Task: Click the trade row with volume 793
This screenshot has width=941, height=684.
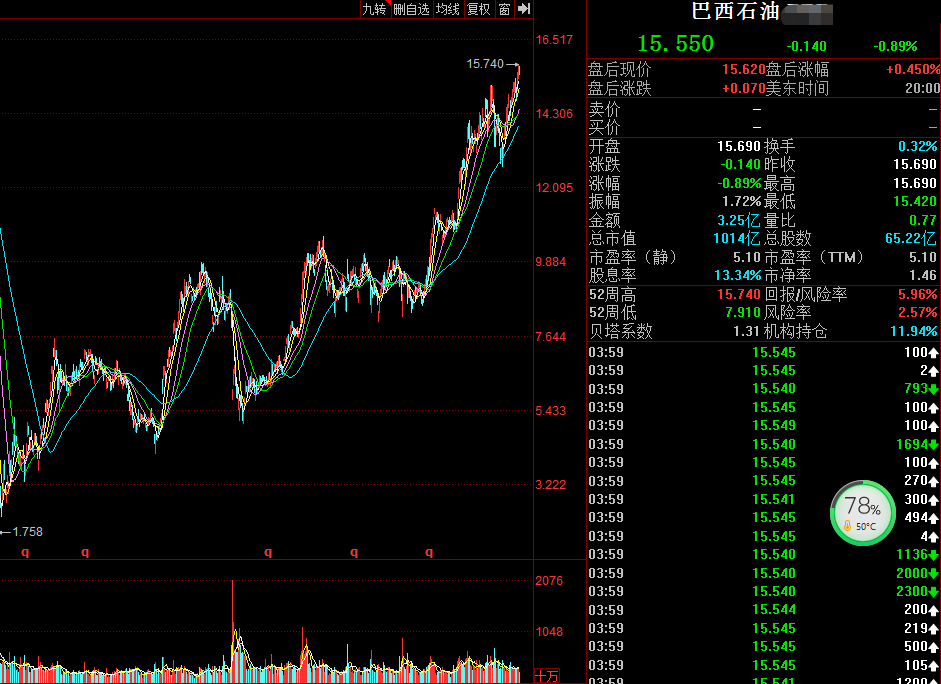Action: click(x=763, y=389)
